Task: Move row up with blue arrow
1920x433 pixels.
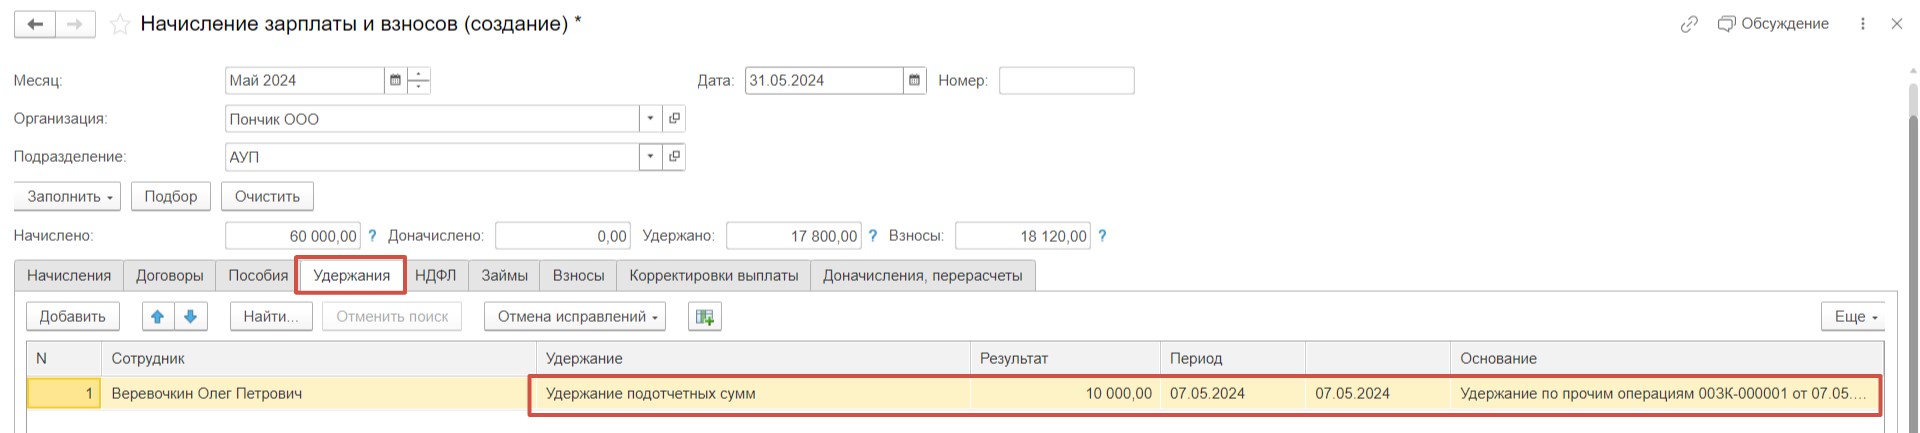Action: pyautogui.click(x=158, y=316)
